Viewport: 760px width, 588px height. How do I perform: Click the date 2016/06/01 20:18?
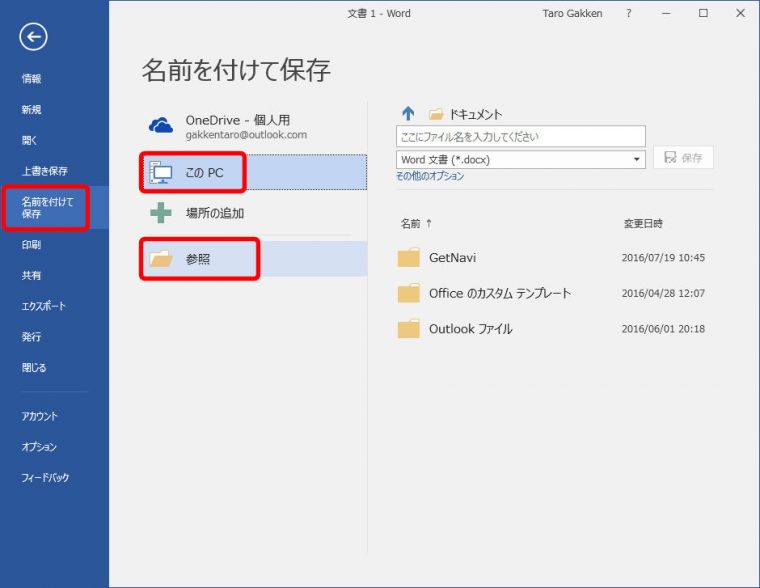(x=663, y=329)
